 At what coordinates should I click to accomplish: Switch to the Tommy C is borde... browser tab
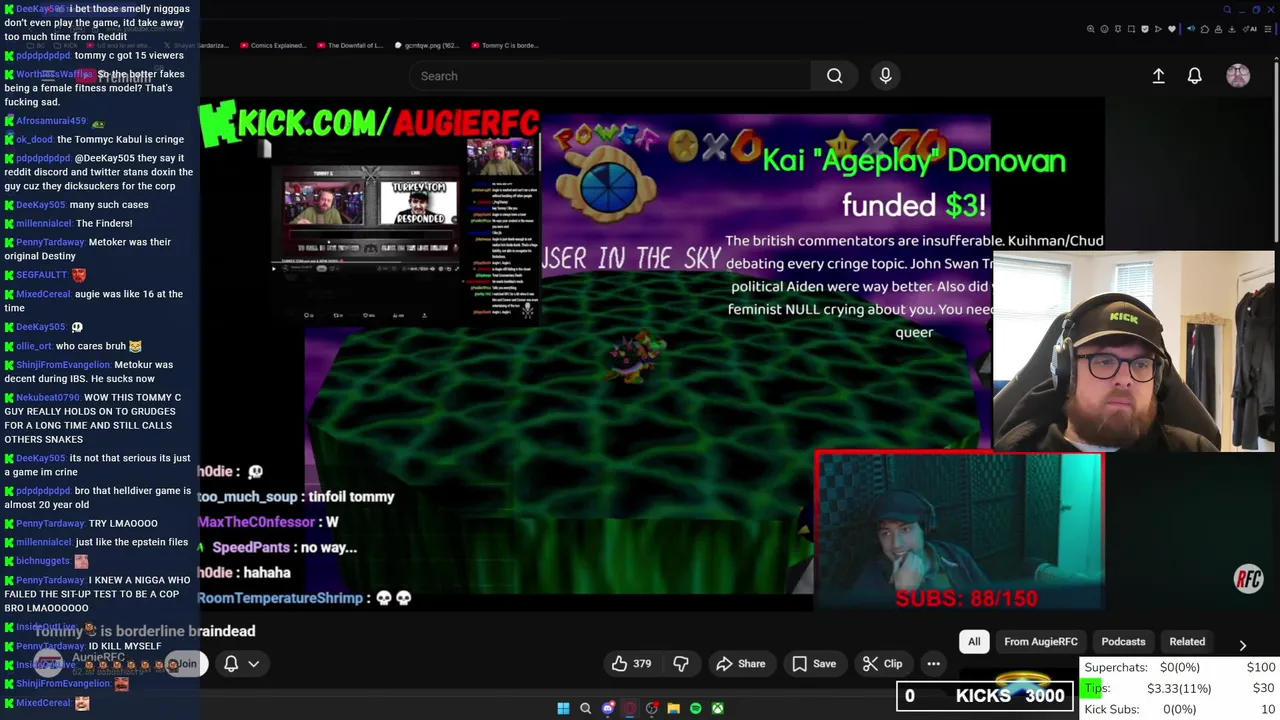[x=503, y=45]
